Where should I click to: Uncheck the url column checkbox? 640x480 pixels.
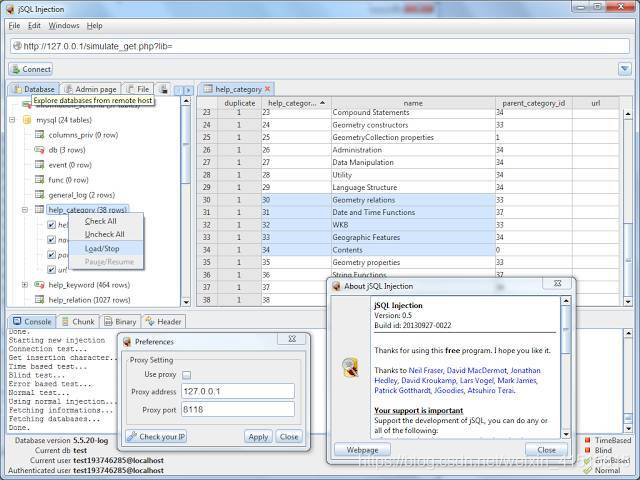point(51,269)
